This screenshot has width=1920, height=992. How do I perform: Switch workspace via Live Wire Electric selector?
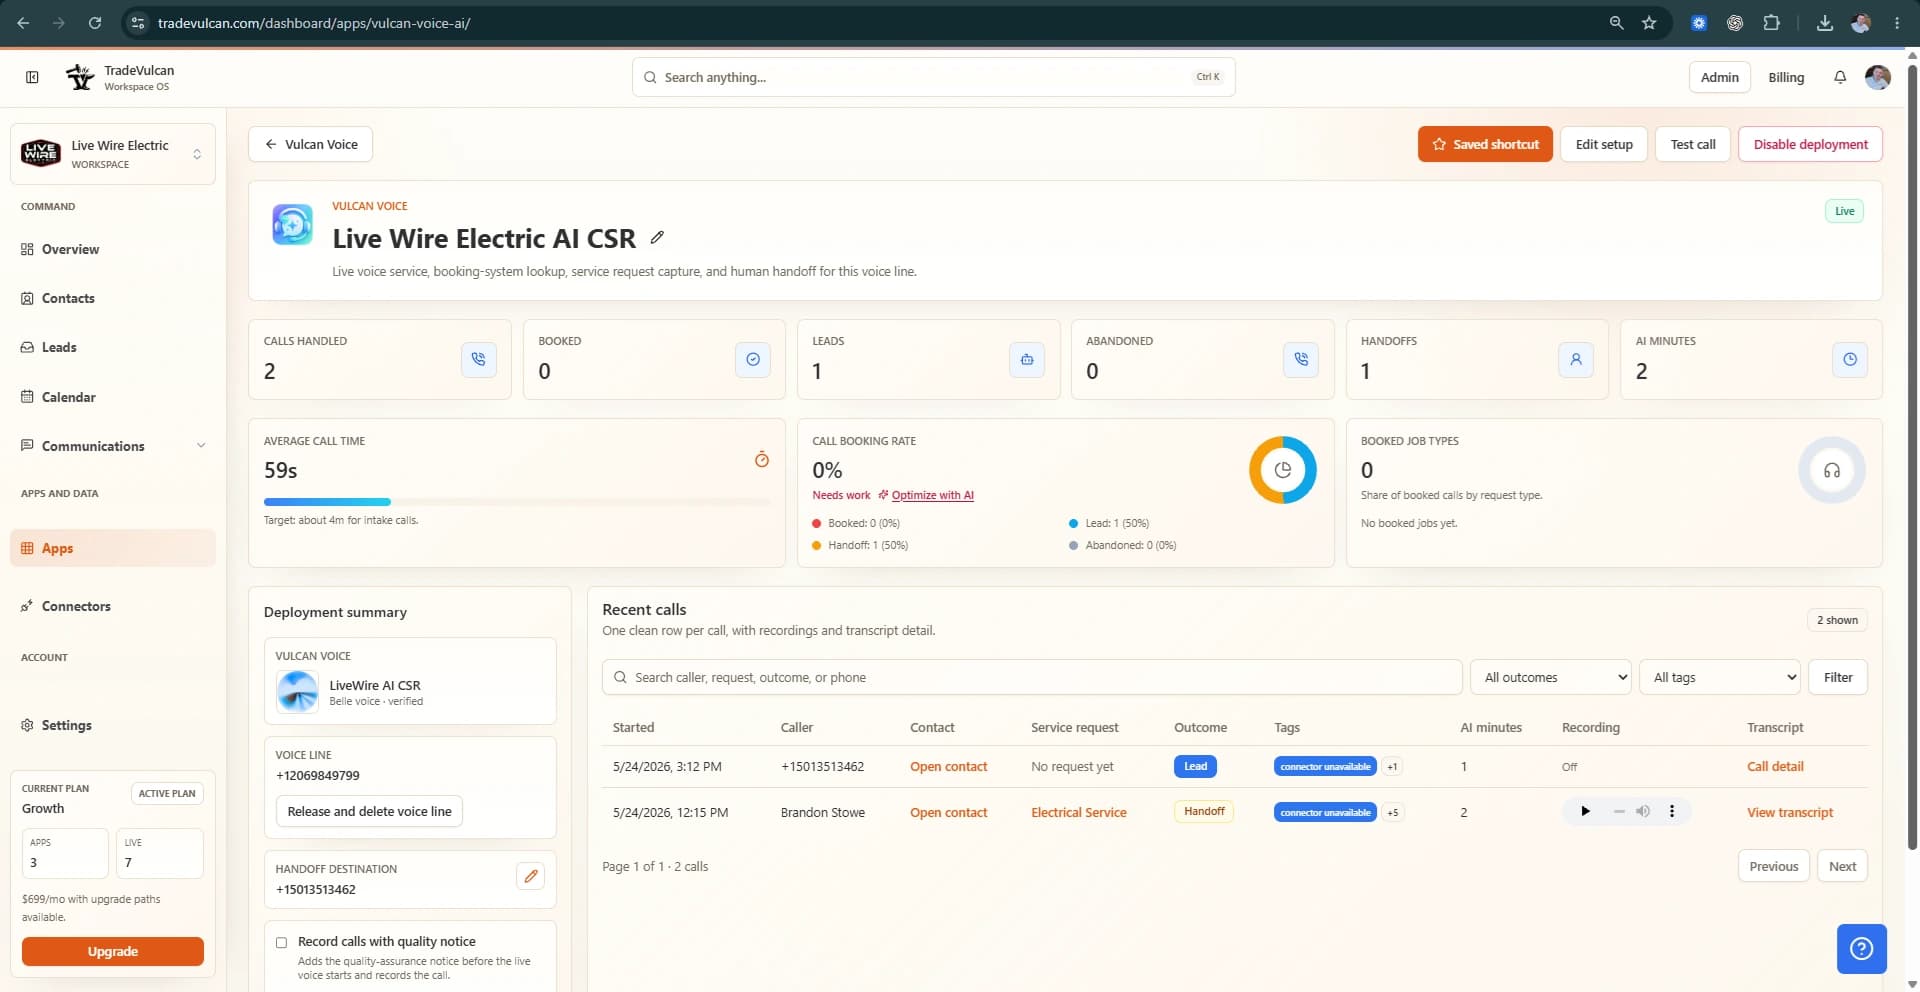113,154
